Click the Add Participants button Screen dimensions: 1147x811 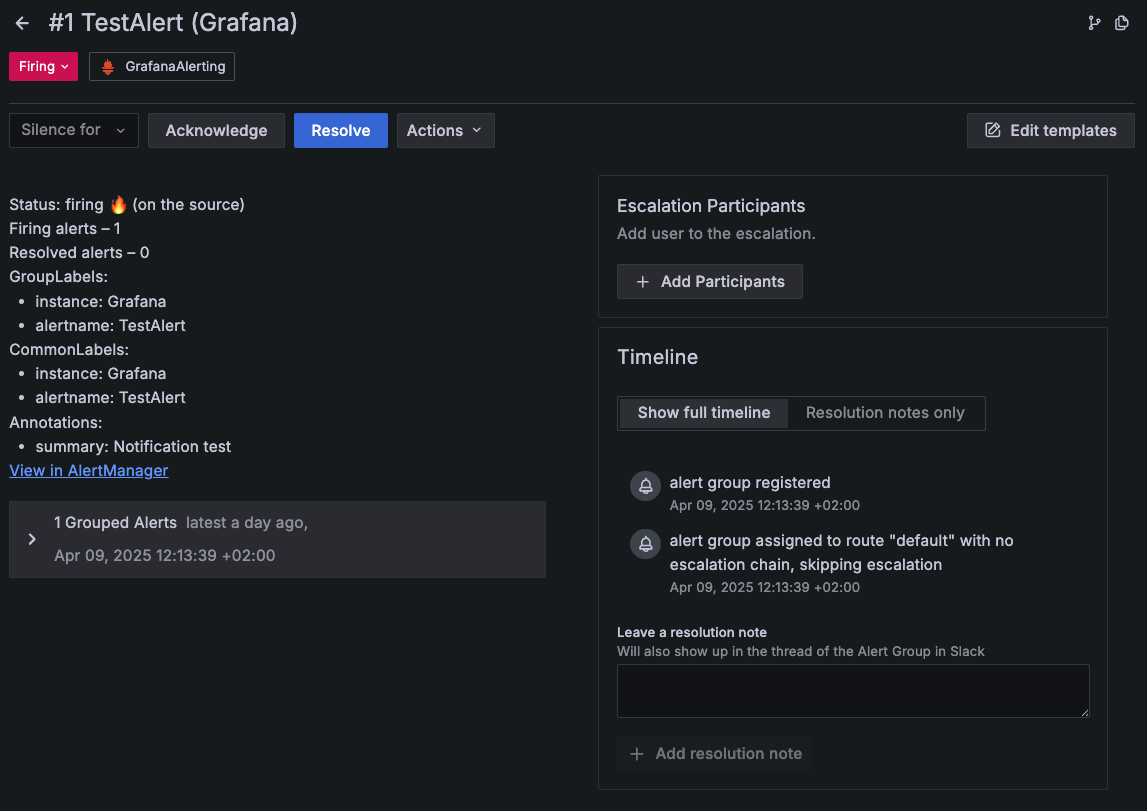click(x=710, y=281)
